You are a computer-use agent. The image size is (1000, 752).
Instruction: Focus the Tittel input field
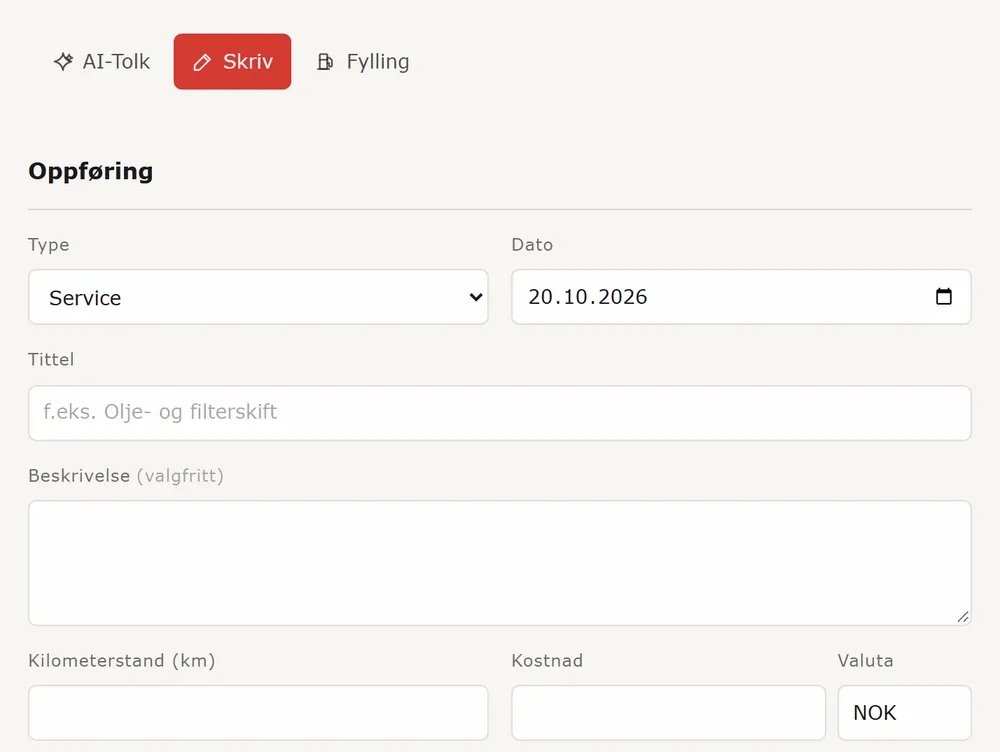pyautogui.click(x=500, y=413)
